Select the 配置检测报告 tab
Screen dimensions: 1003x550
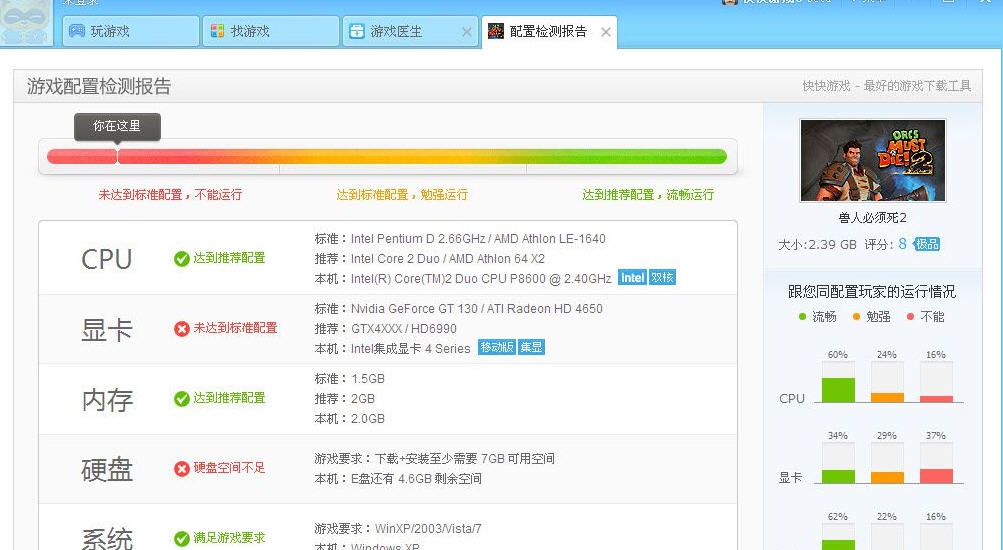point(548,31)
